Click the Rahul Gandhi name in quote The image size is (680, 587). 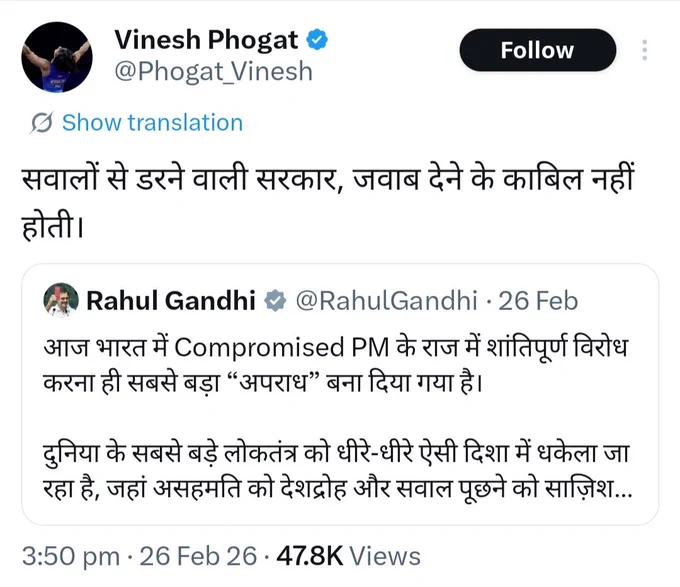pos(171,300)
